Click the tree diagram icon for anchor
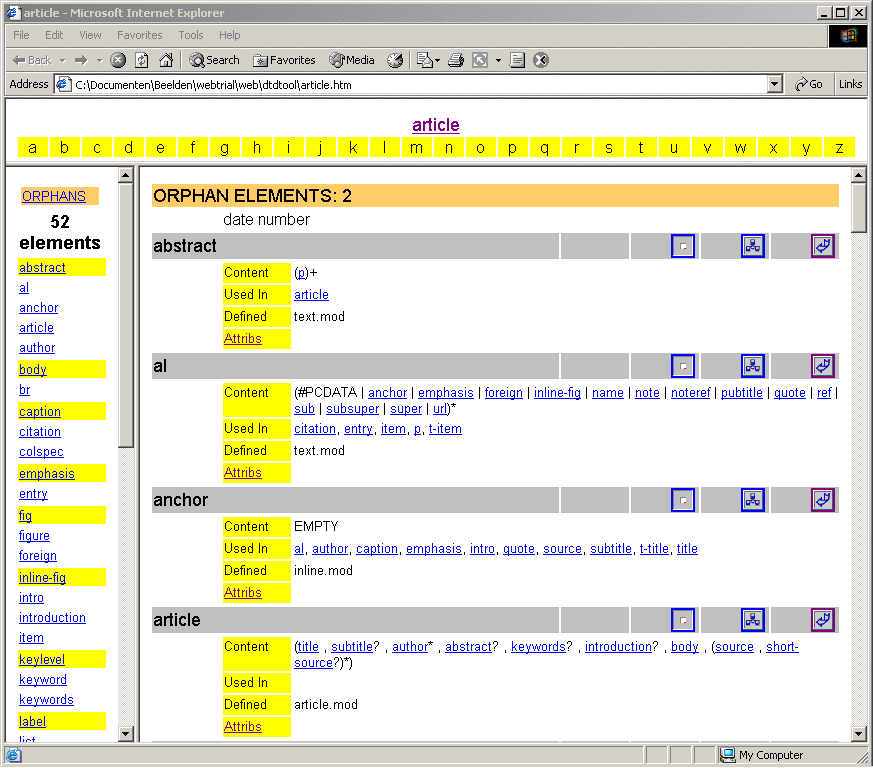 coord(753,500)
